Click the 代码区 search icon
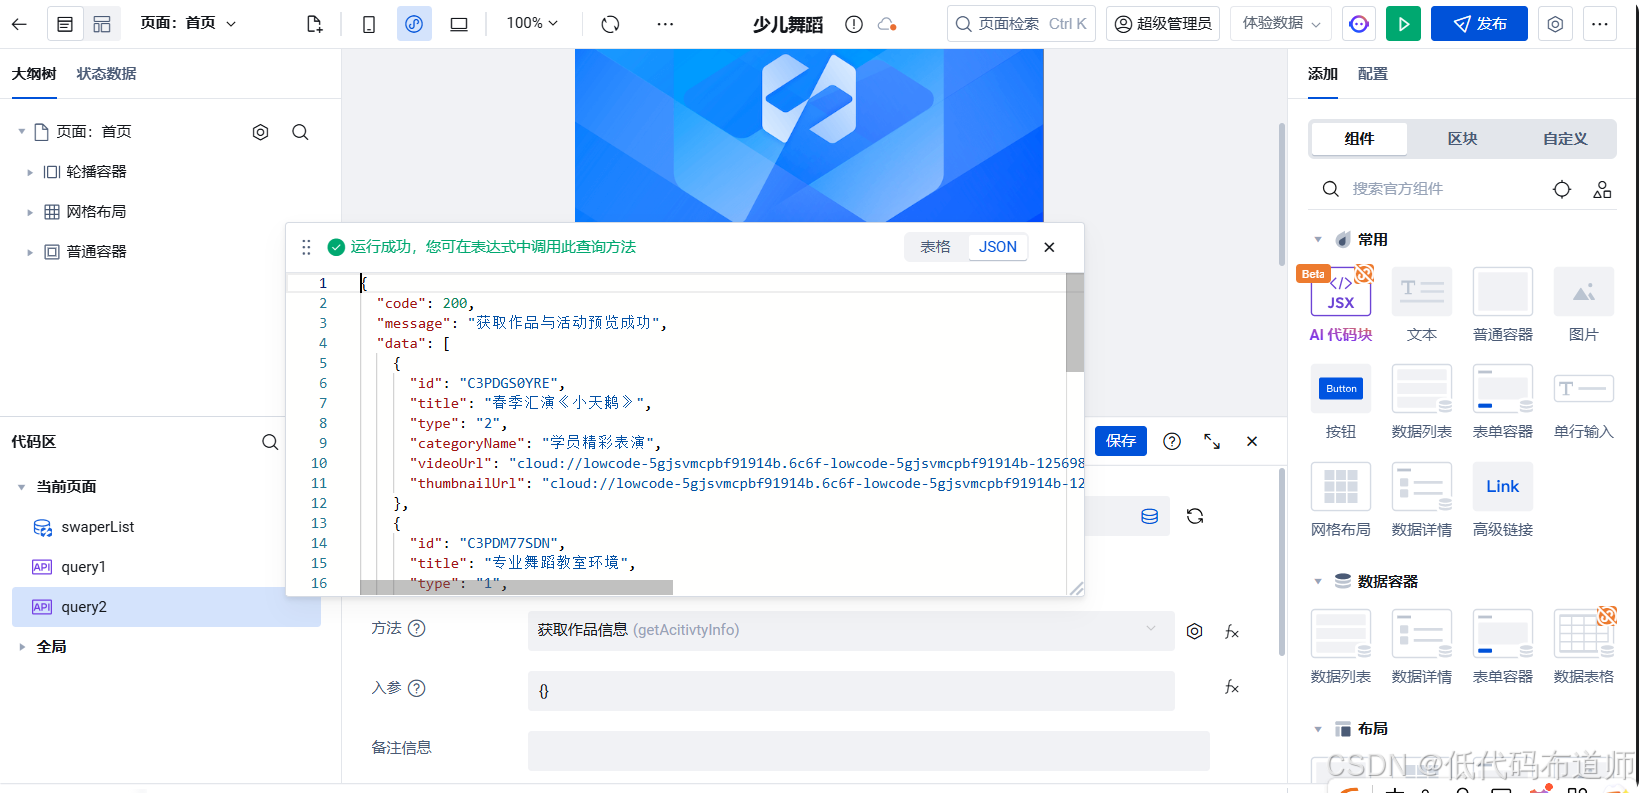 pyautogui.click(x=270, y=442)
